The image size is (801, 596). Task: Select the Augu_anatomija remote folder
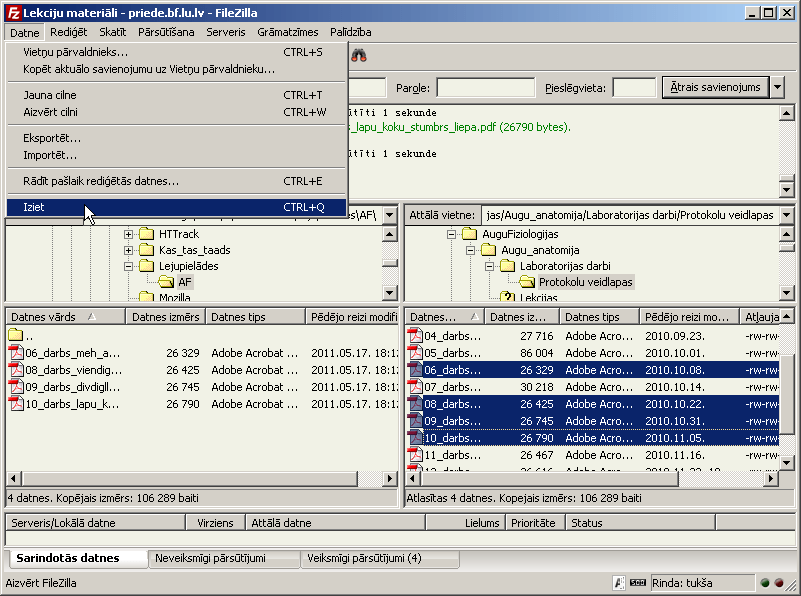point(540,250)
